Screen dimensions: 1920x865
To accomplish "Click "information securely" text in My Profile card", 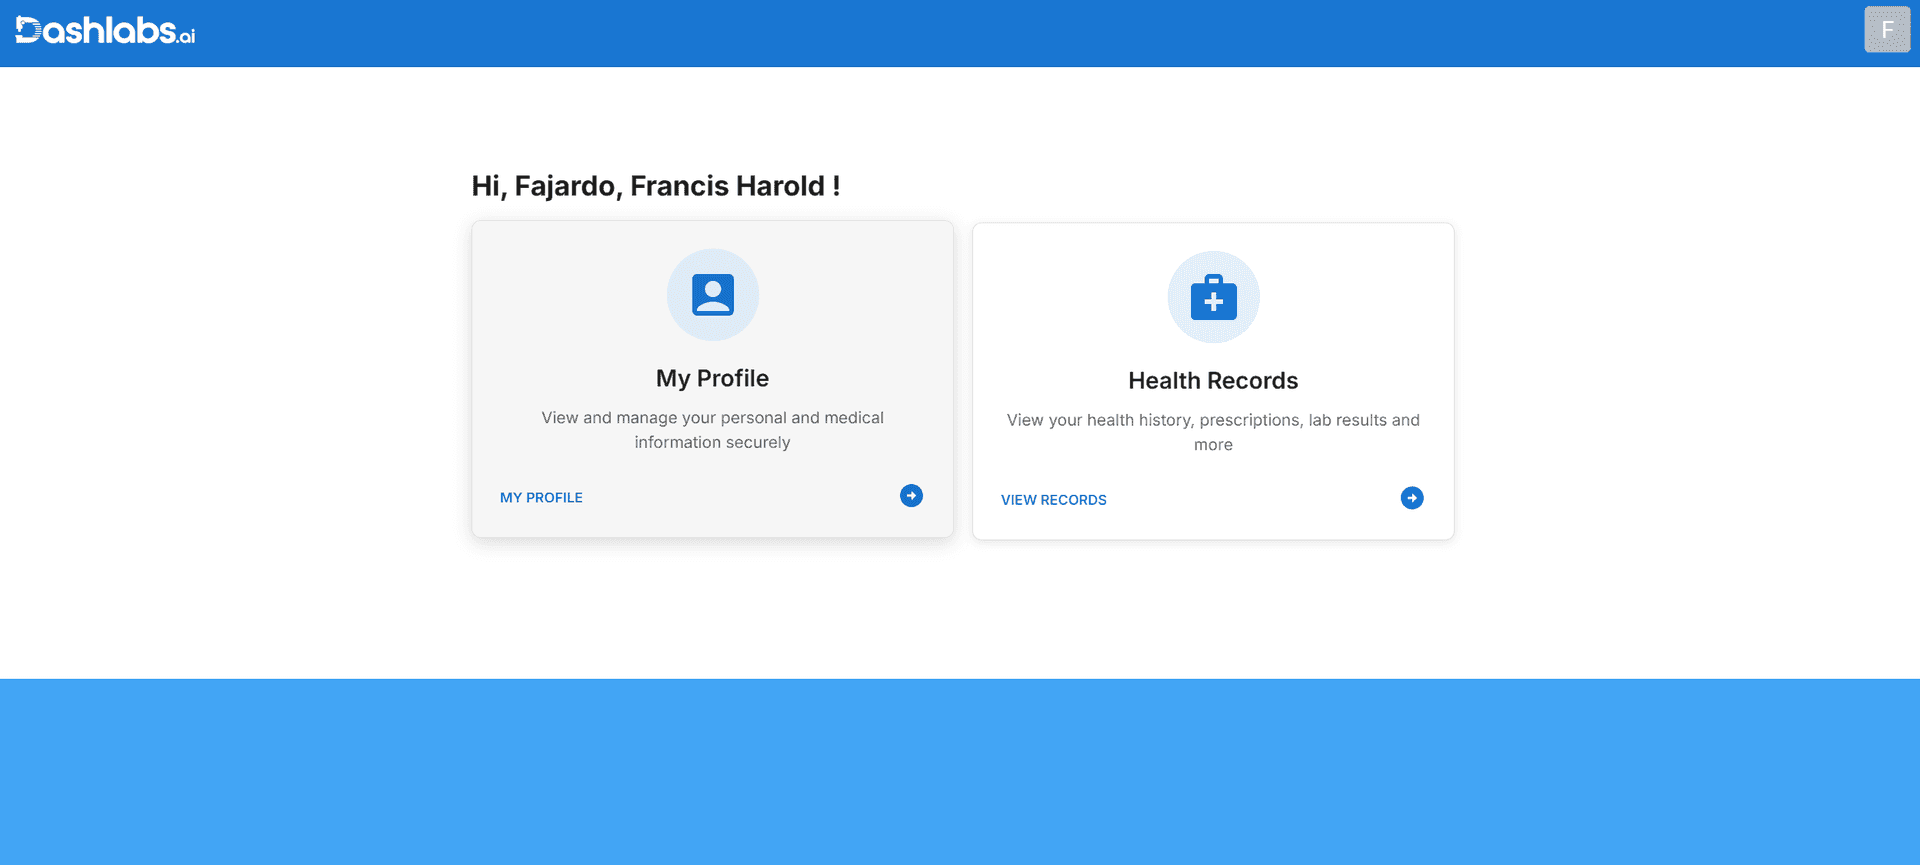I will click(712, 443).
